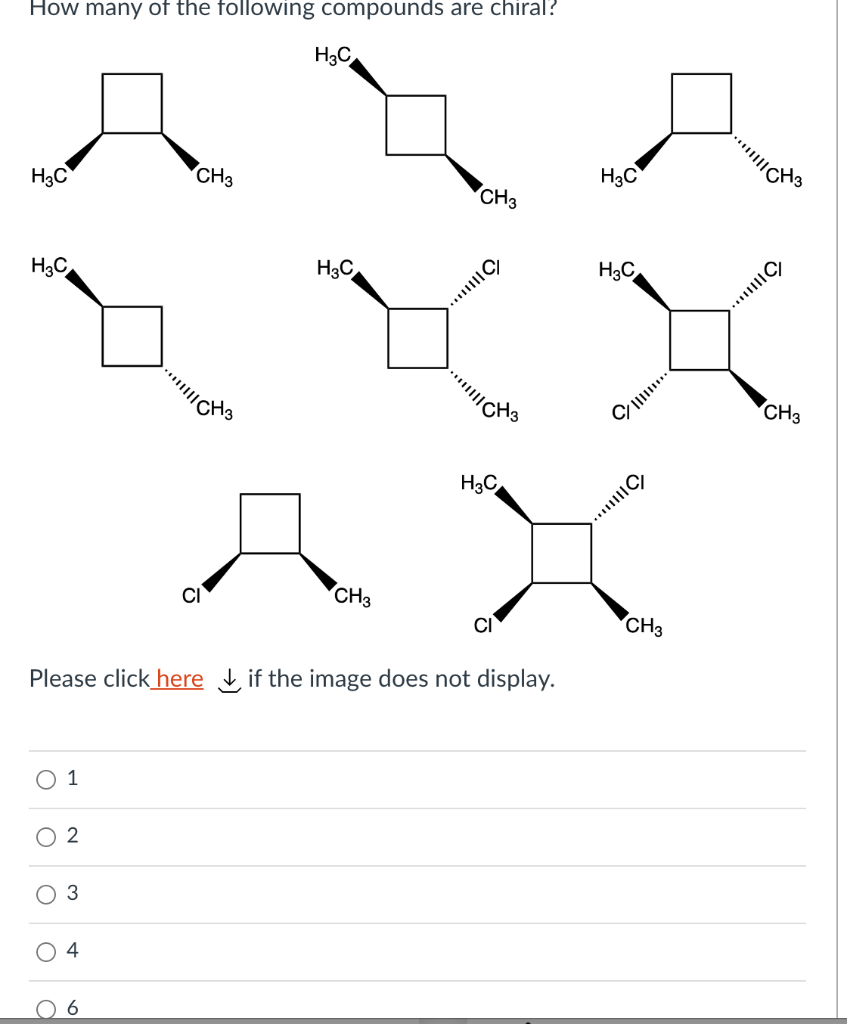Click the horizontal scrollbar at the bottom

coord(420,1020)
